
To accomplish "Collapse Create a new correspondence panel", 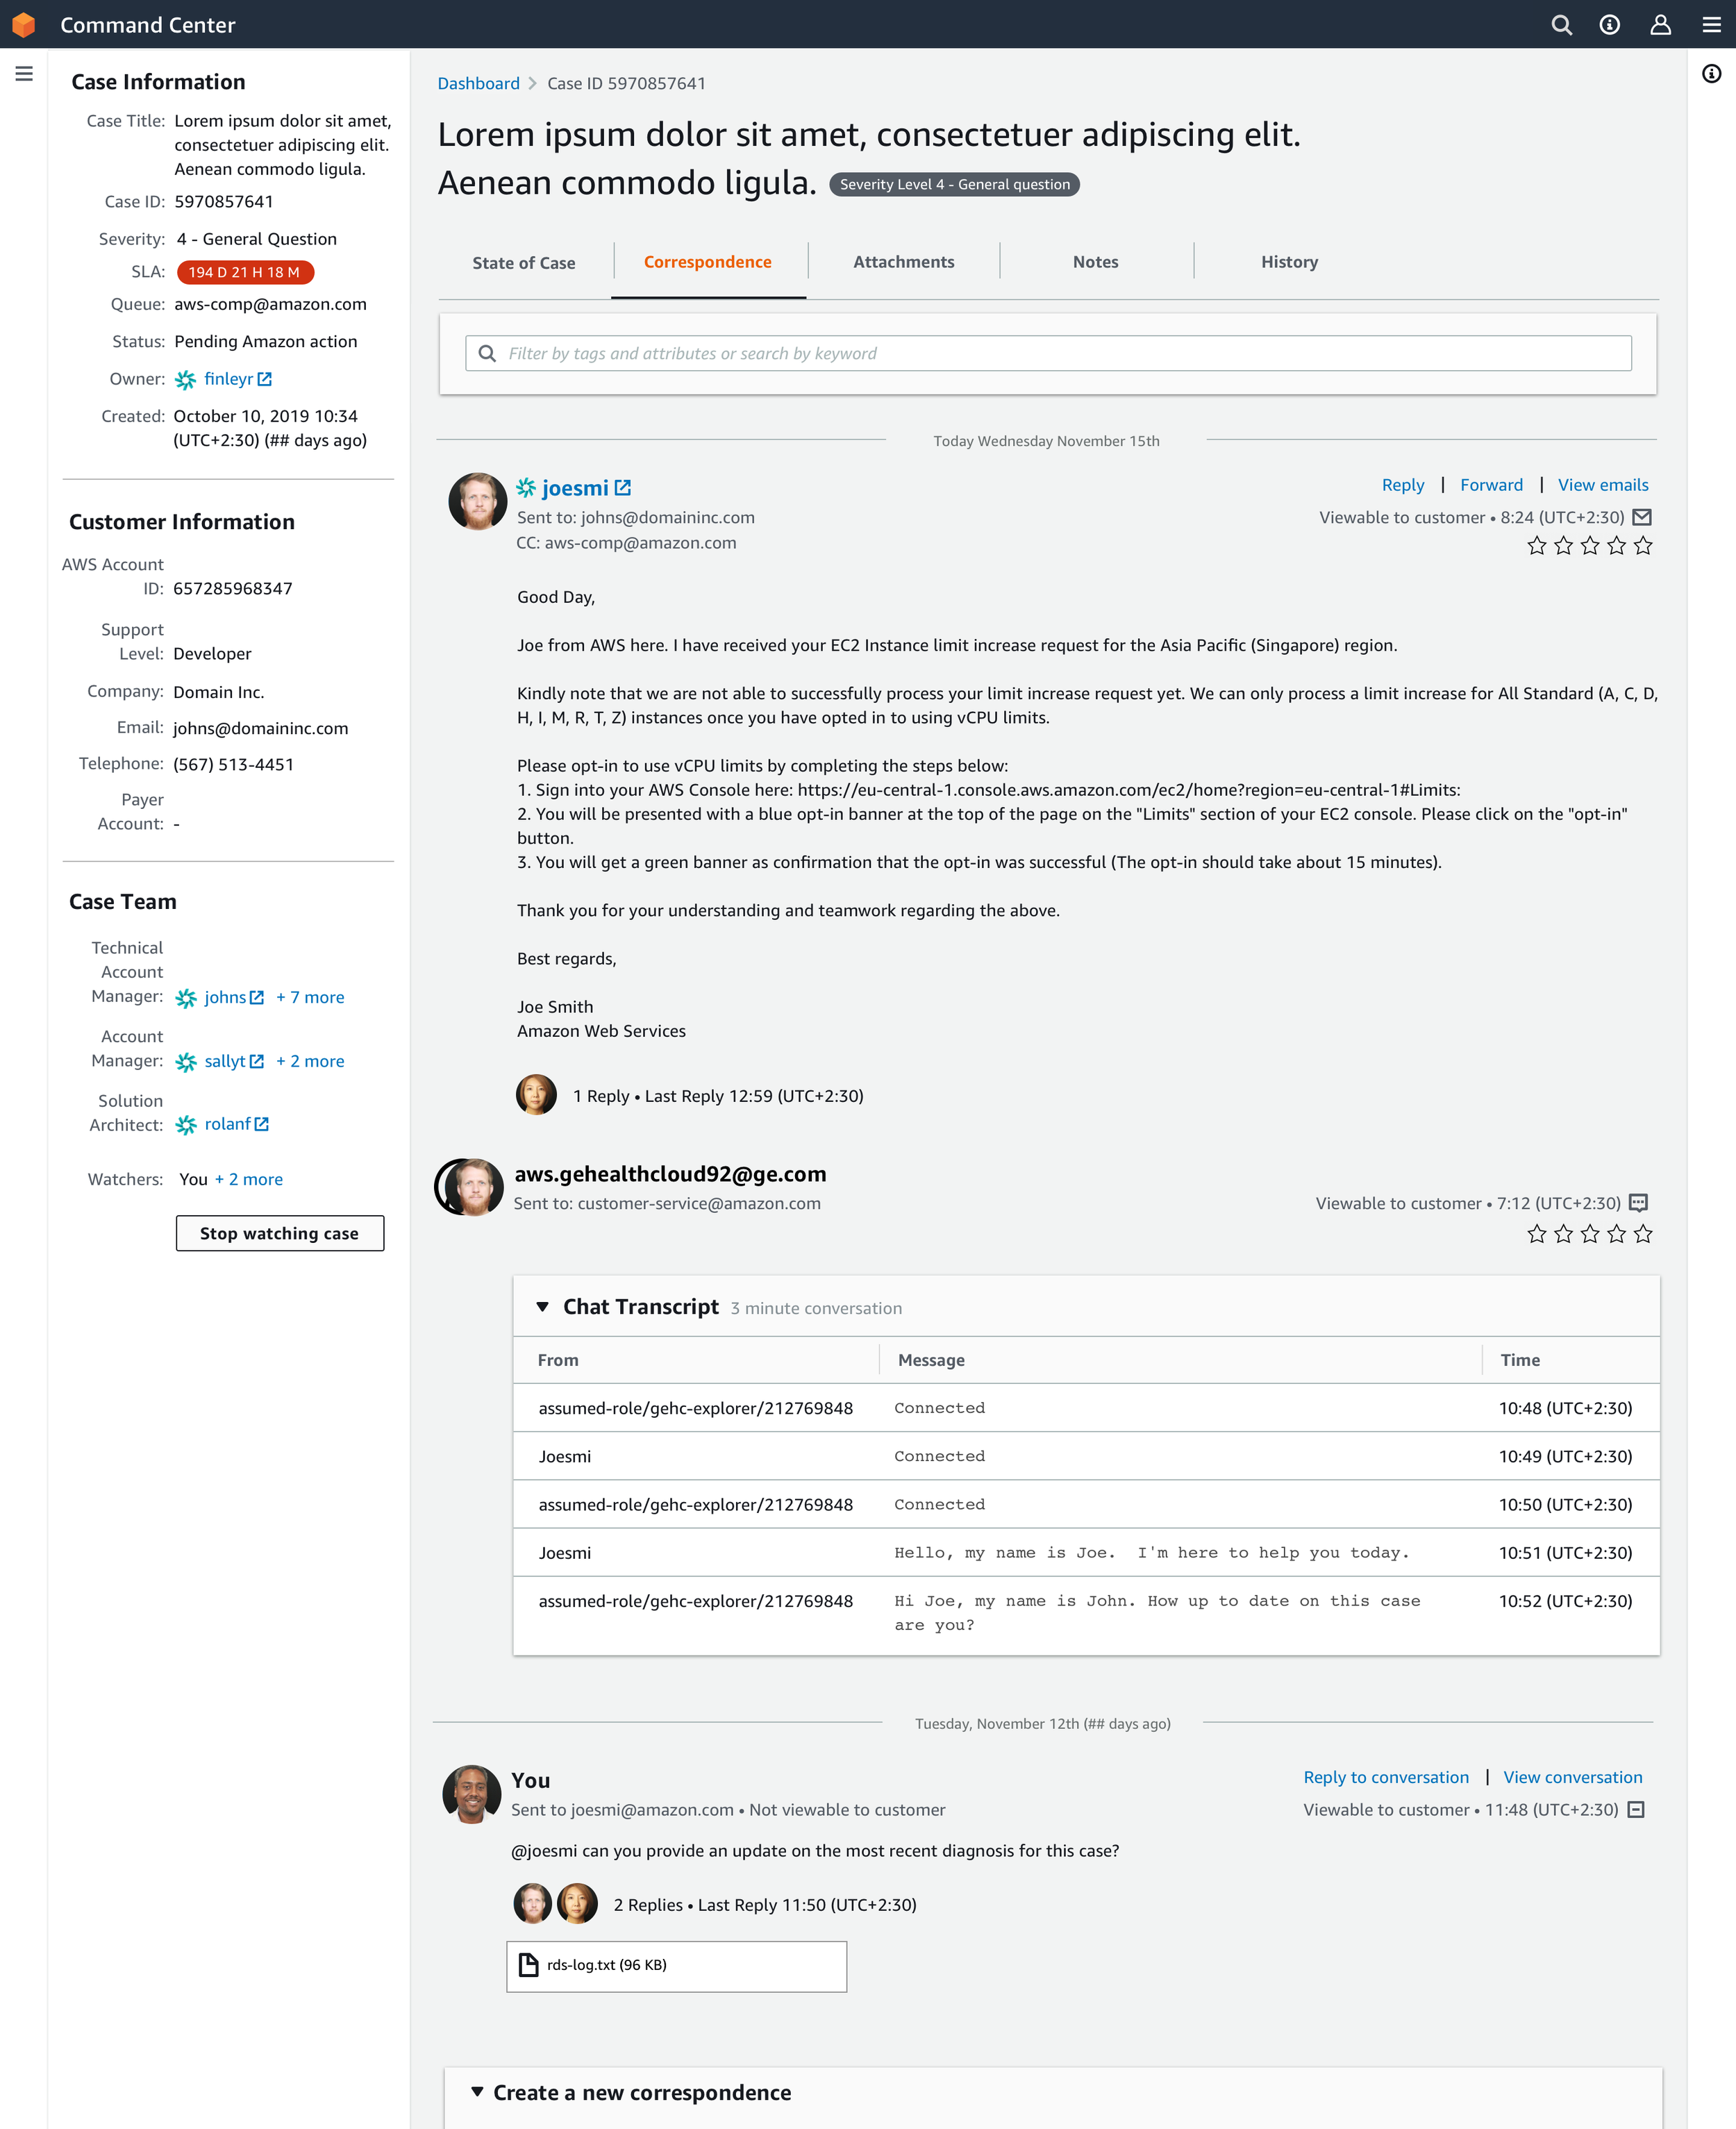I will [478, 2092].
